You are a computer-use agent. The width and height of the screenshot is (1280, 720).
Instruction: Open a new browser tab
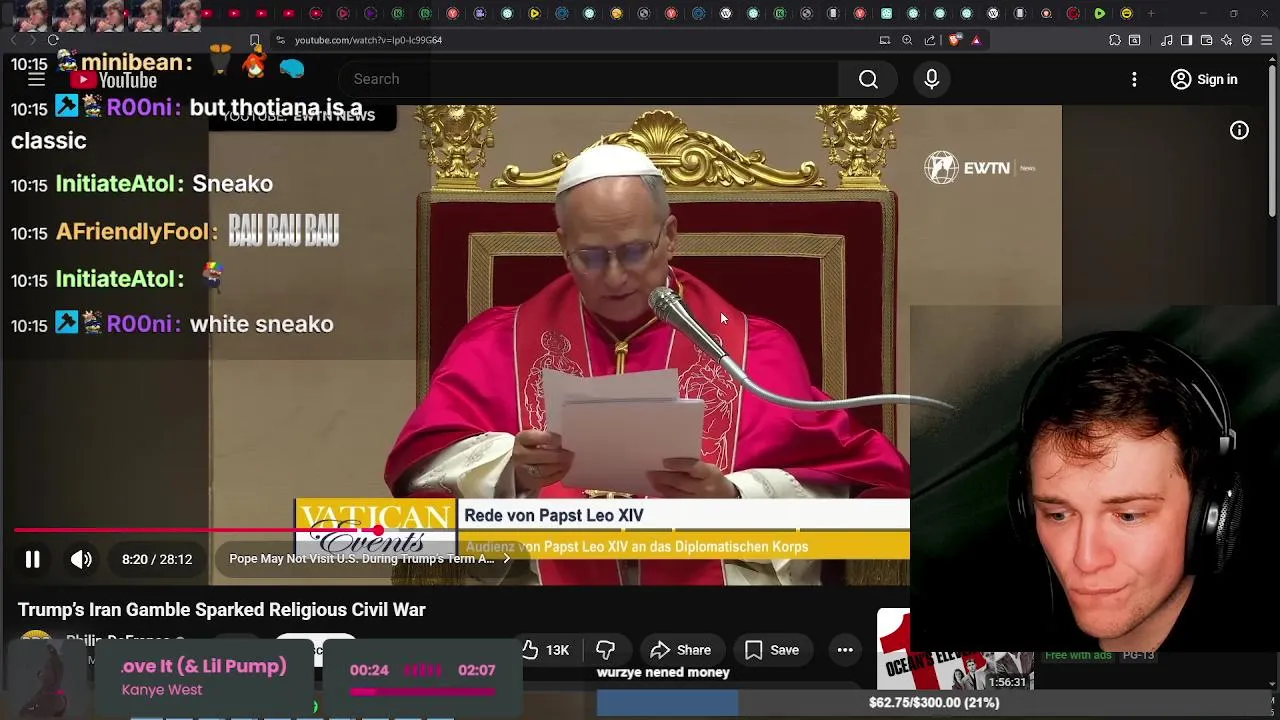pyautogui.click(x=1151, y=14)
